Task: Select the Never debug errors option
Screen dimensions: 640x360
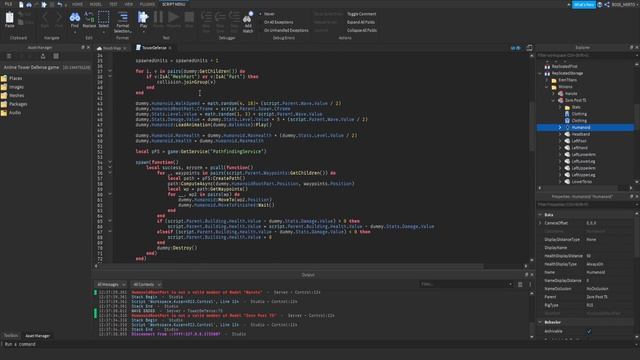Action: coord(269,14)
